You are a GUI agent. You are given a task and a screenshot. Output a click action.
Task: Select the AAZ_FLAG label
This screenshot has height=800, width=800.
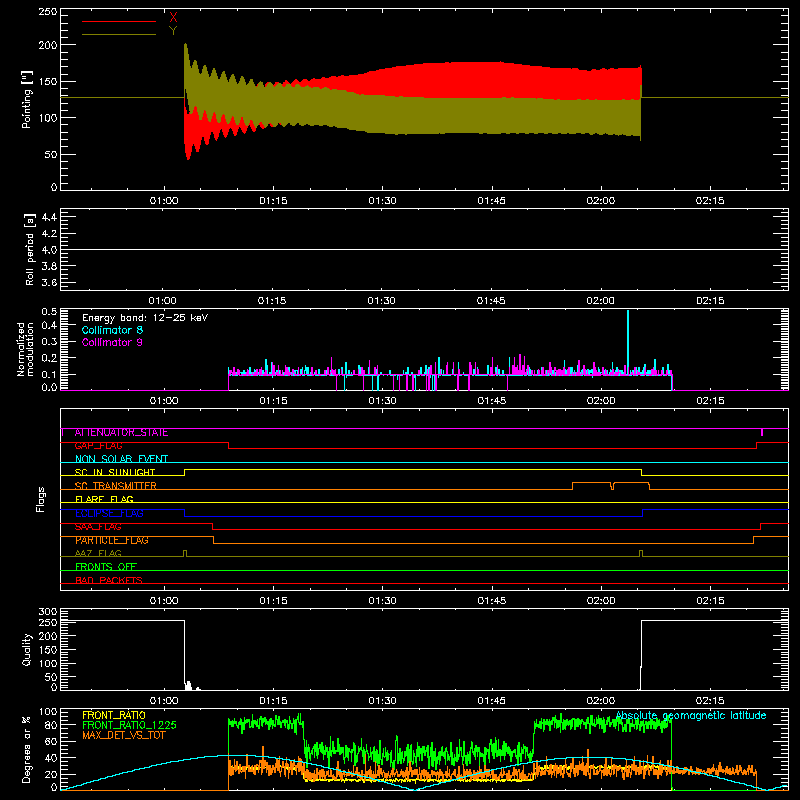coord(98,553)
